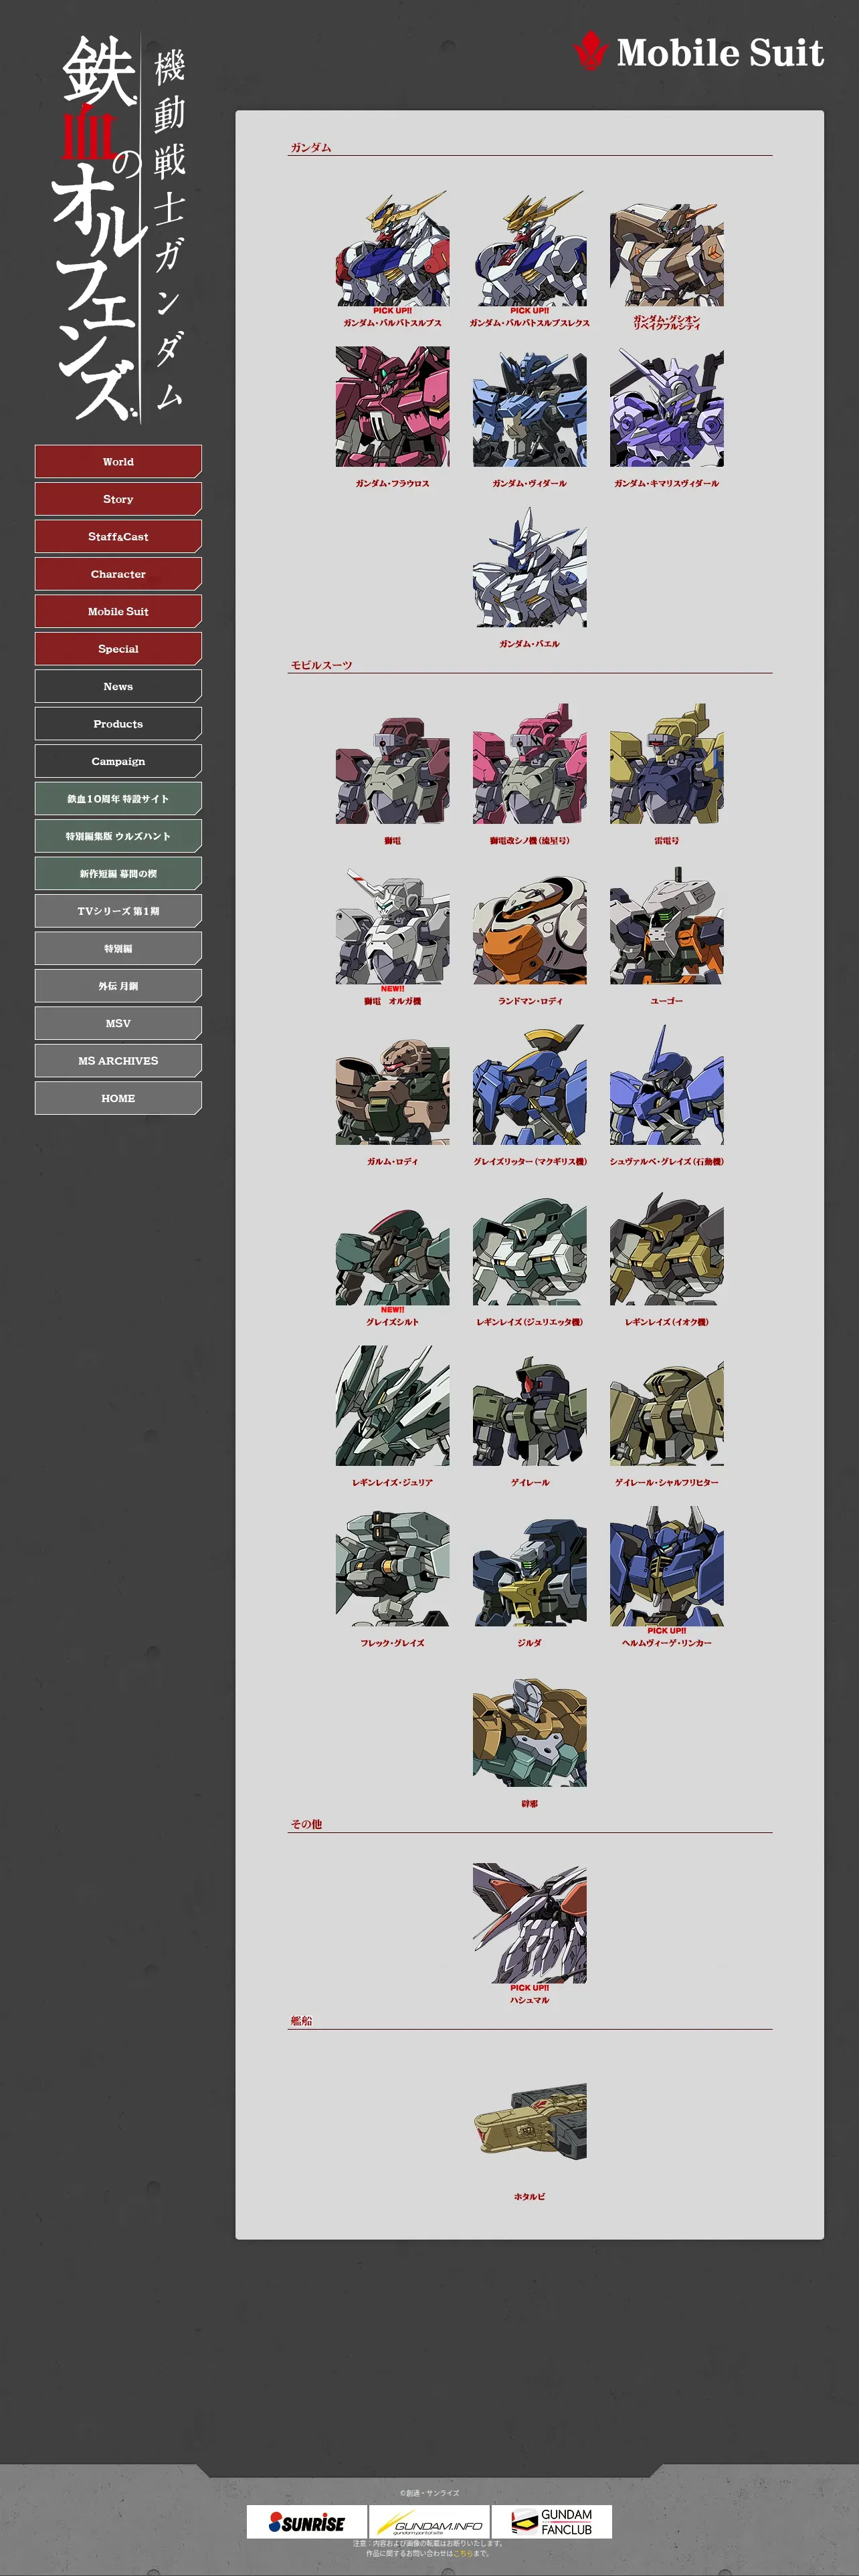Open the Gundam Barbatos Lupus thumbnail
This screenshot has width=859, height=2576.
[x=392, y=248]
